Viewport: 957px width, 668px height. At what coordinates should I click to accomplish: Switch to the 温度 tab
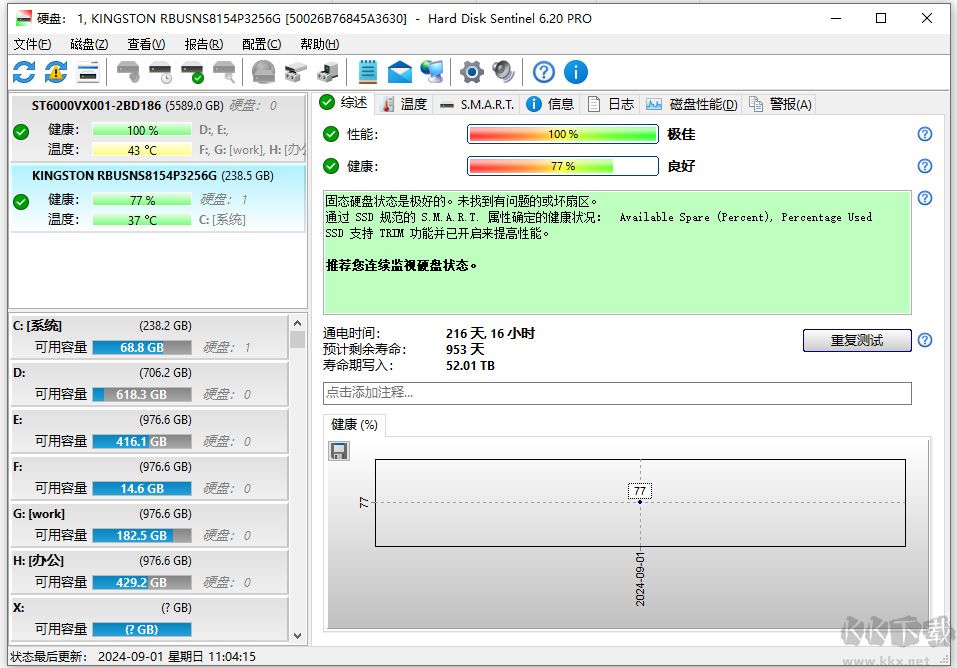404,104
